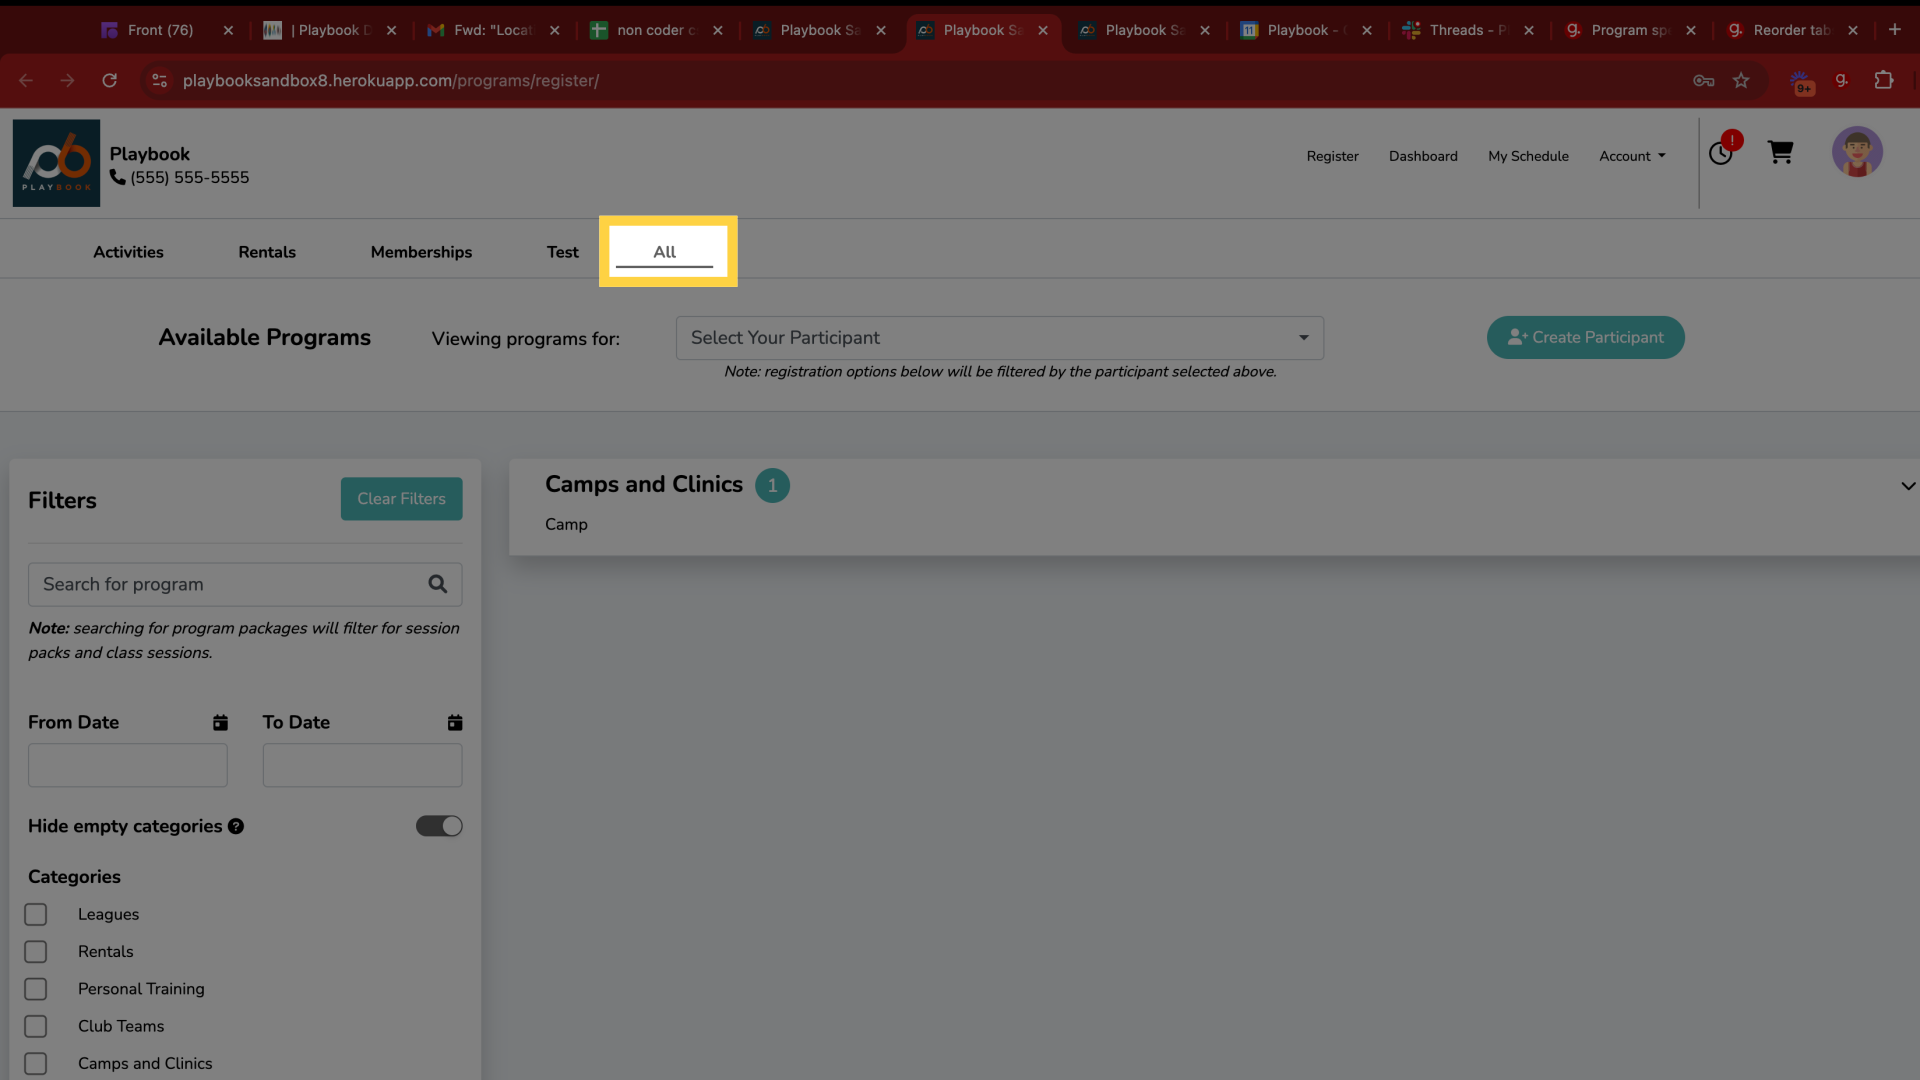
Task: Open the Select Your Participant dropdown
Action: pos(998,336)
